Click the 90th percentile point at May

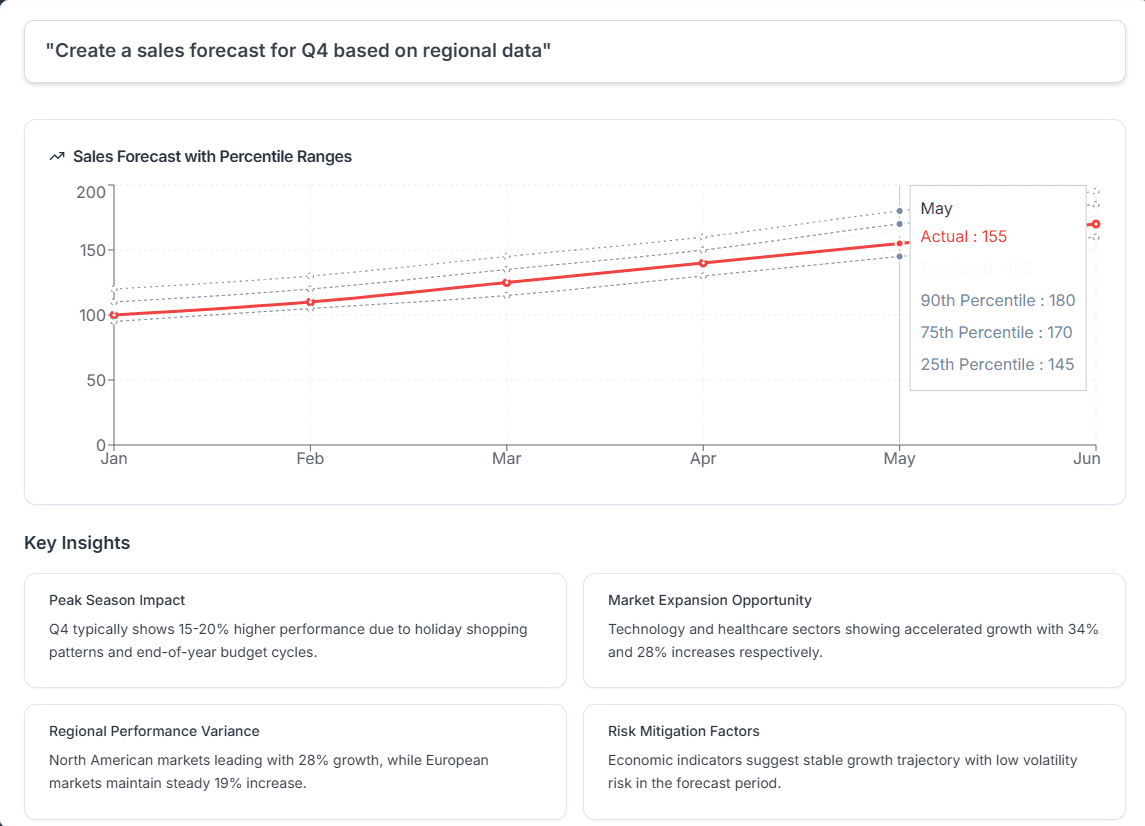[x=899, y=211]
